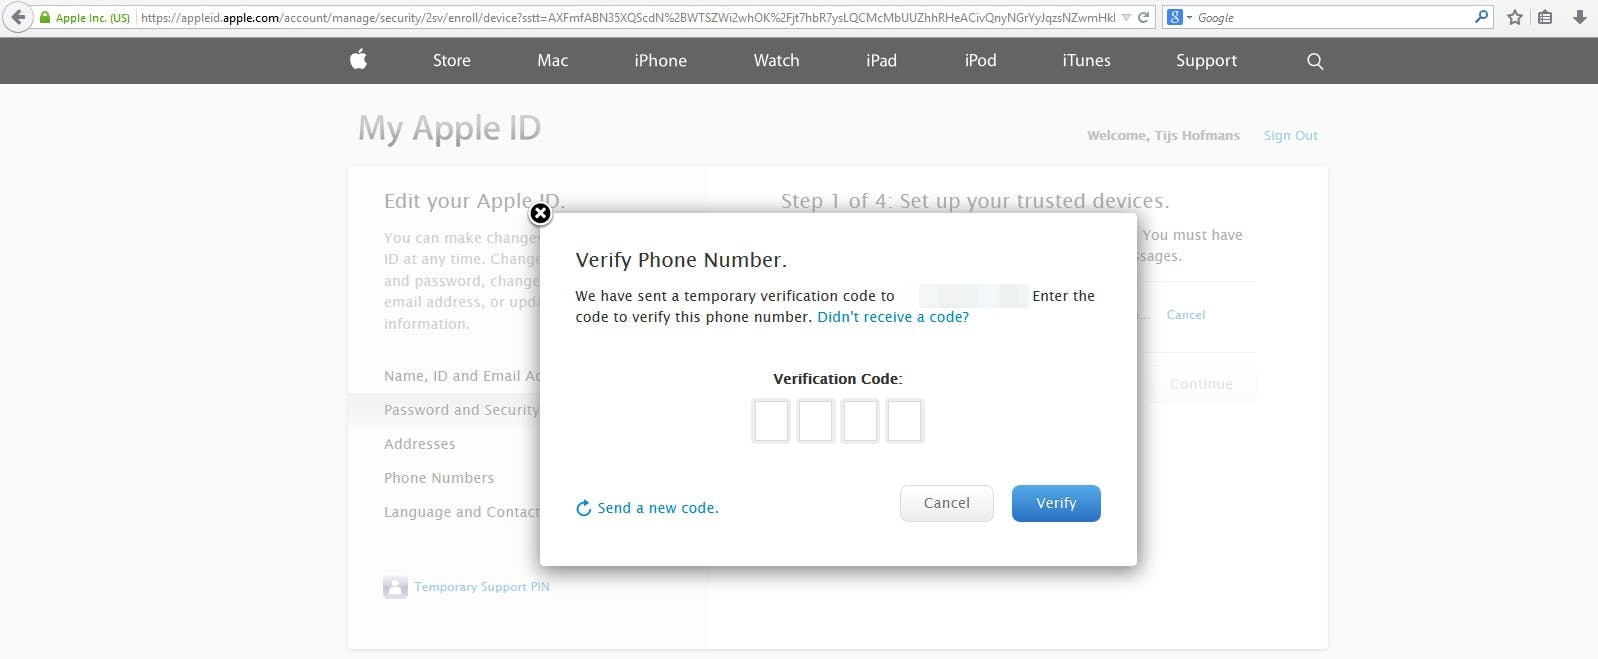Open the Google search engine dropdown

pos(1180,17)
